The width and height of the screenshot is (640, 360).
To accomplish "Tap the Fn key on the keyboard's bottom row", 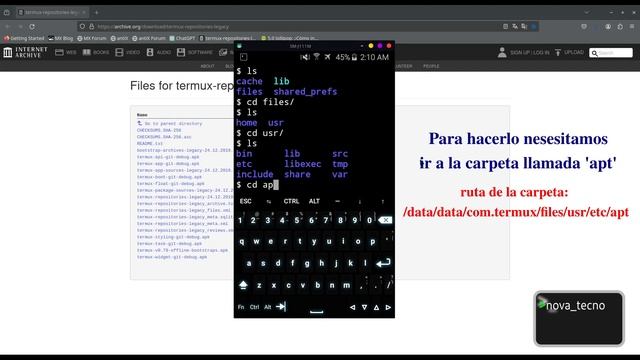I will (x=241, y=307).
